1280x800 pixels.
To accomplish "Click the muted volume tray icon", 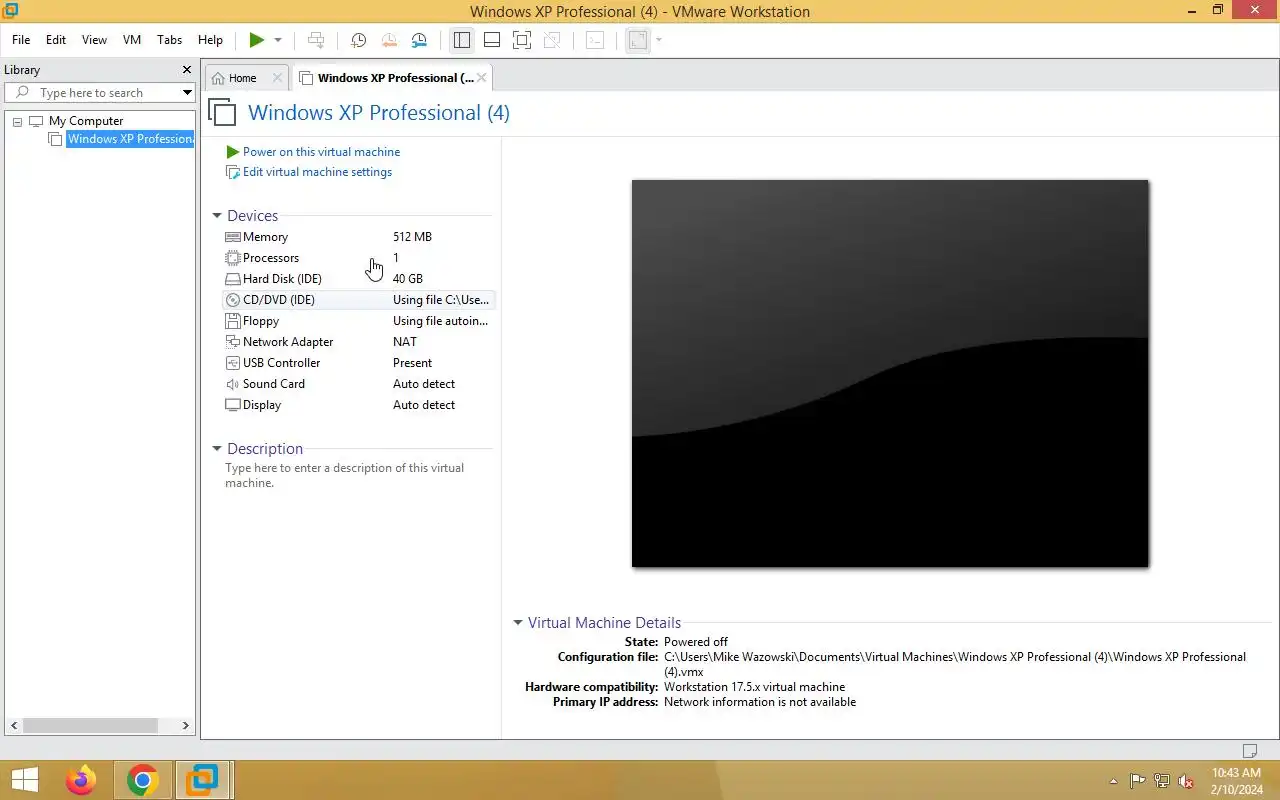I will tap(1186, 781).
